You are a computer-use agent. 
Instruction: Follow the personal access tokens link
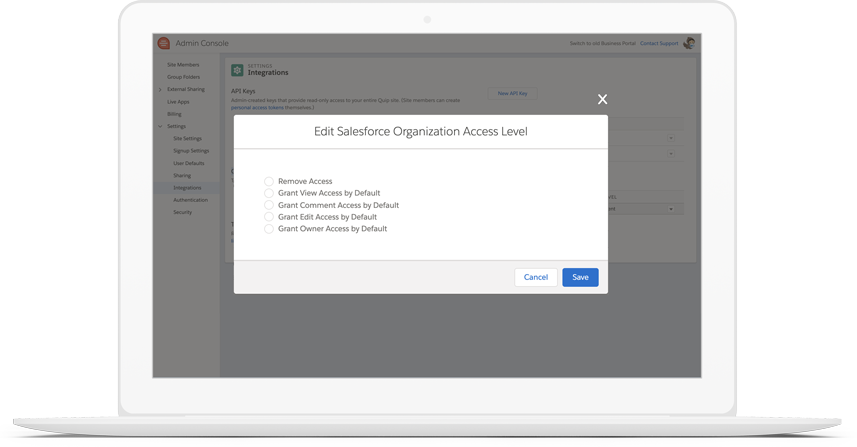pos(257,108)
